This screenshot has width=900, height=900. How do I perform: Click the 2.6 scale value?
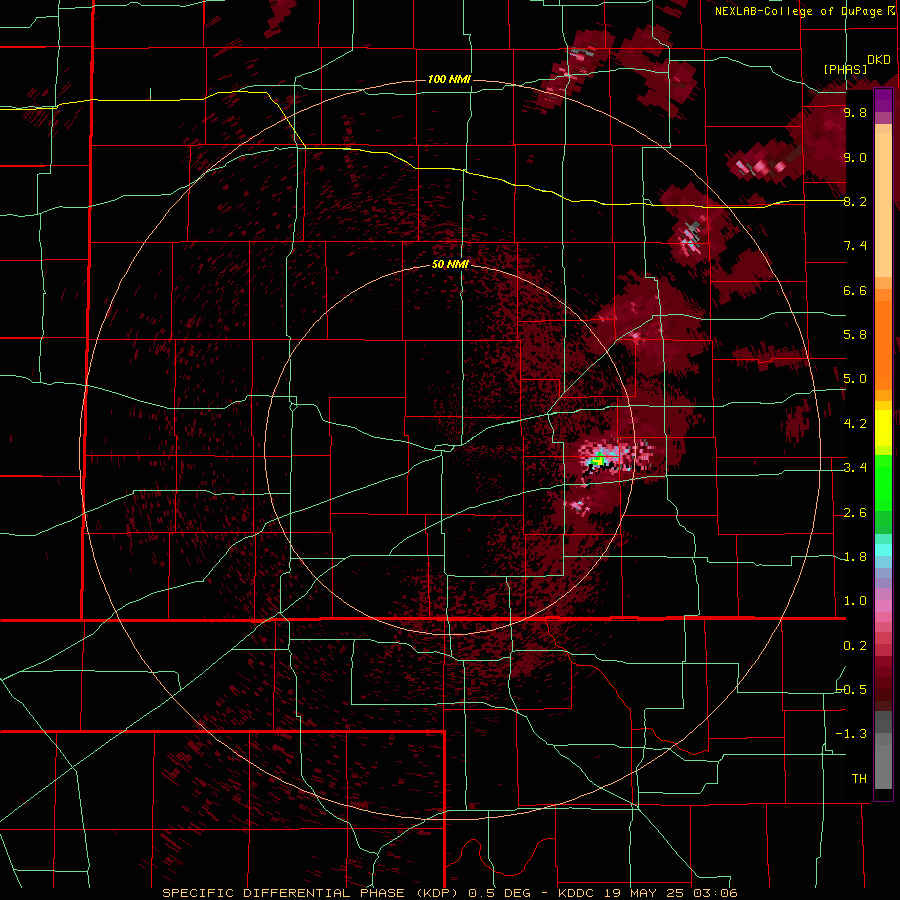coord(855,513)
